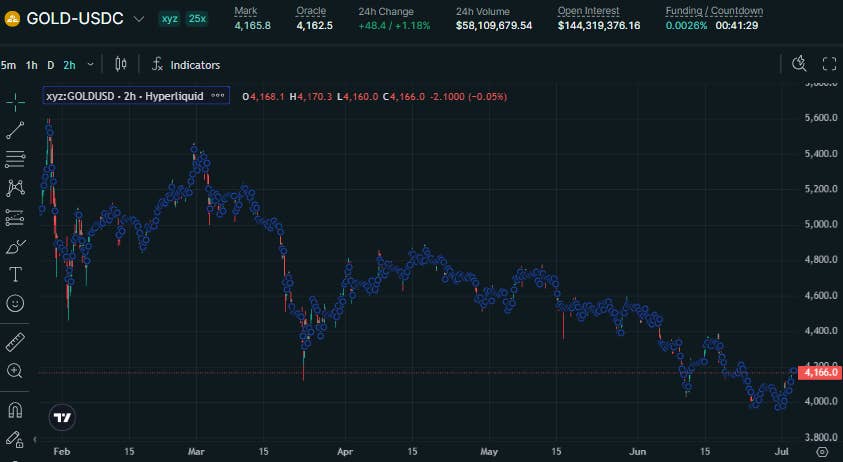Click the Jun date axis label
843x462 pixels.
coord(638,451)
